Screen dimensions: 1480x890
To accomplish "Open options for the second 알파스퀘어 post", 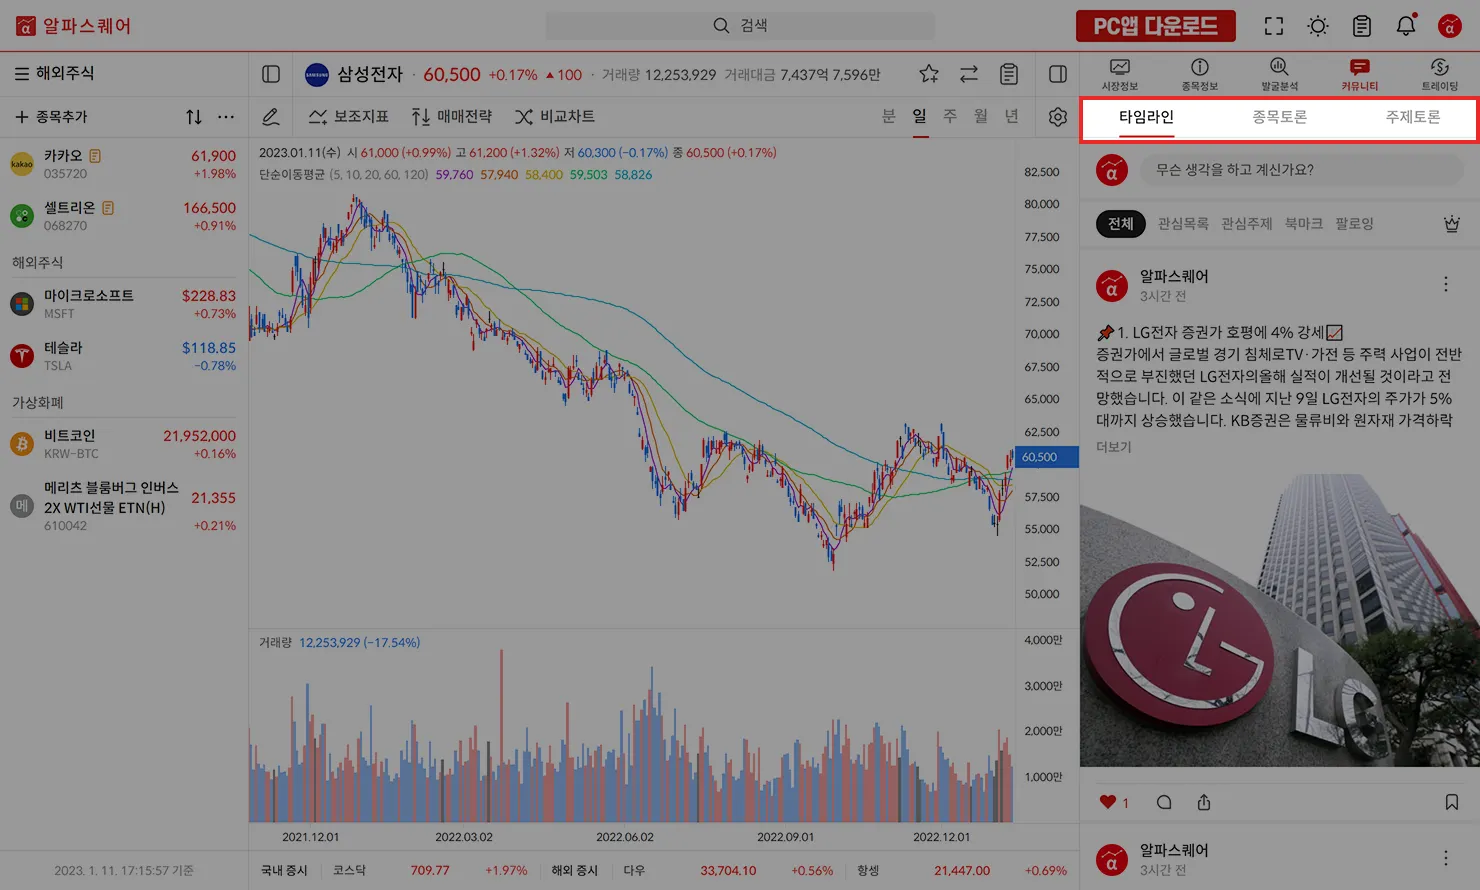I will point(1446,858).
